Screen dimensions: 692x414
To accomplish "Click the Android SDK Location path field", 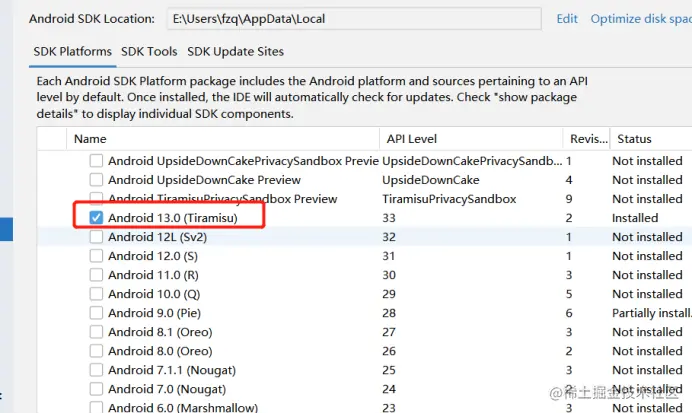I will coord(353,19).
